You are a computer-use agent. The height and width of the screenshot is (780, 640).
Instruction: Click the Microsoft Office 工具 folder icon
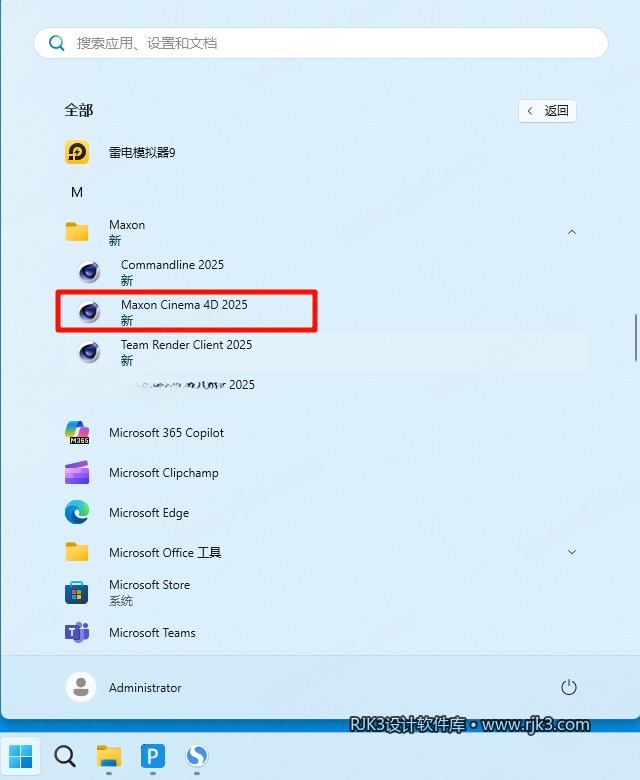click(x=77, y=552)
